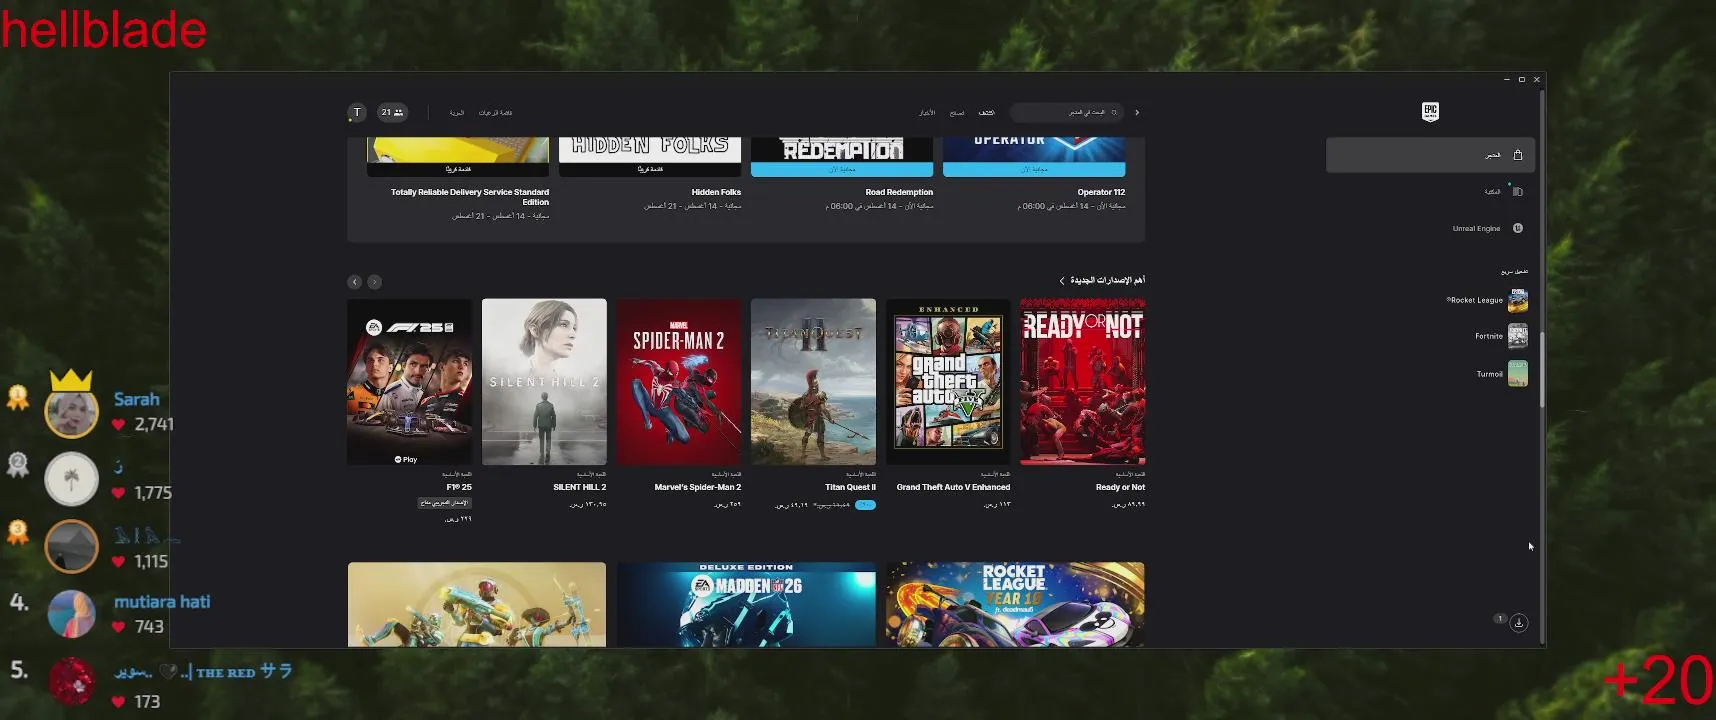
Task: Open Madden NFL 26 Deluxe Edition banner
Action: 746,604
